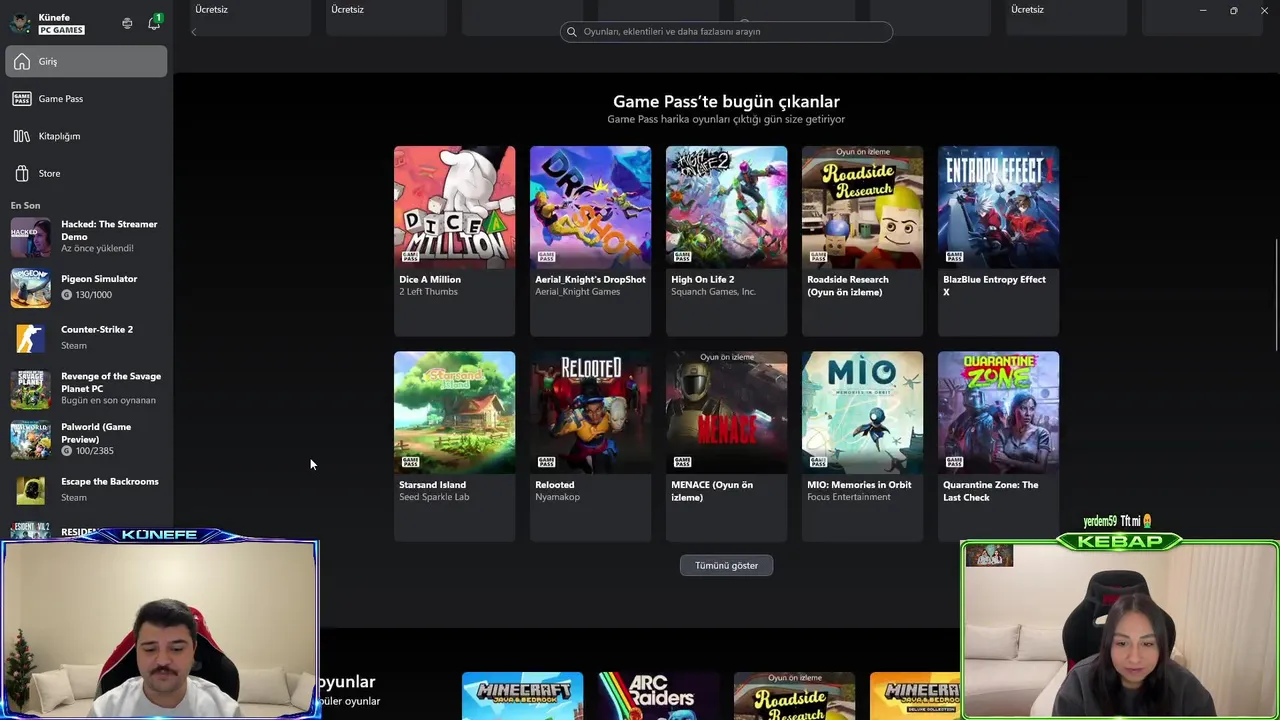The height and width of the screenshot is (720, 1280).
Task: Click Game Pass'te bugün çıkanlar heading
Action: (726, 101)
